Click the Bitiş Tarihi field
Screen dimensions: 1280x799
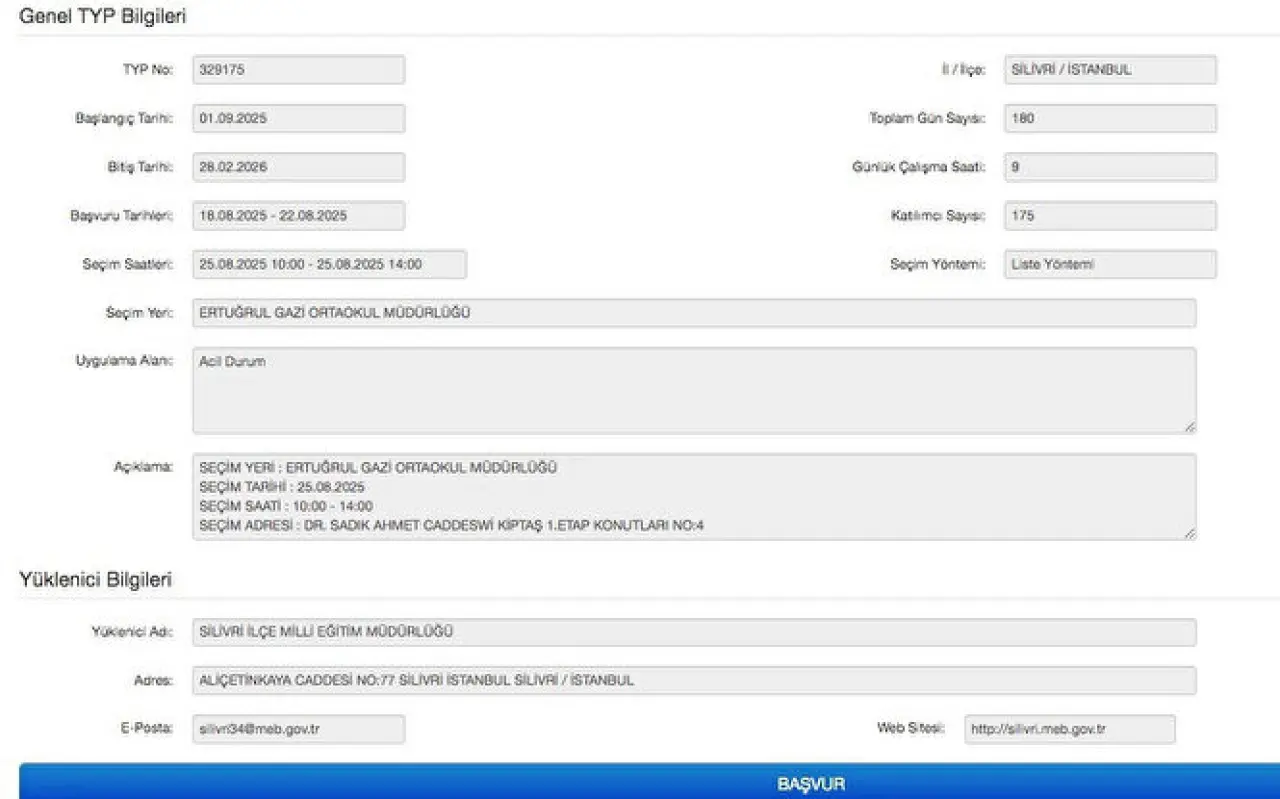[x=298, y=167]
